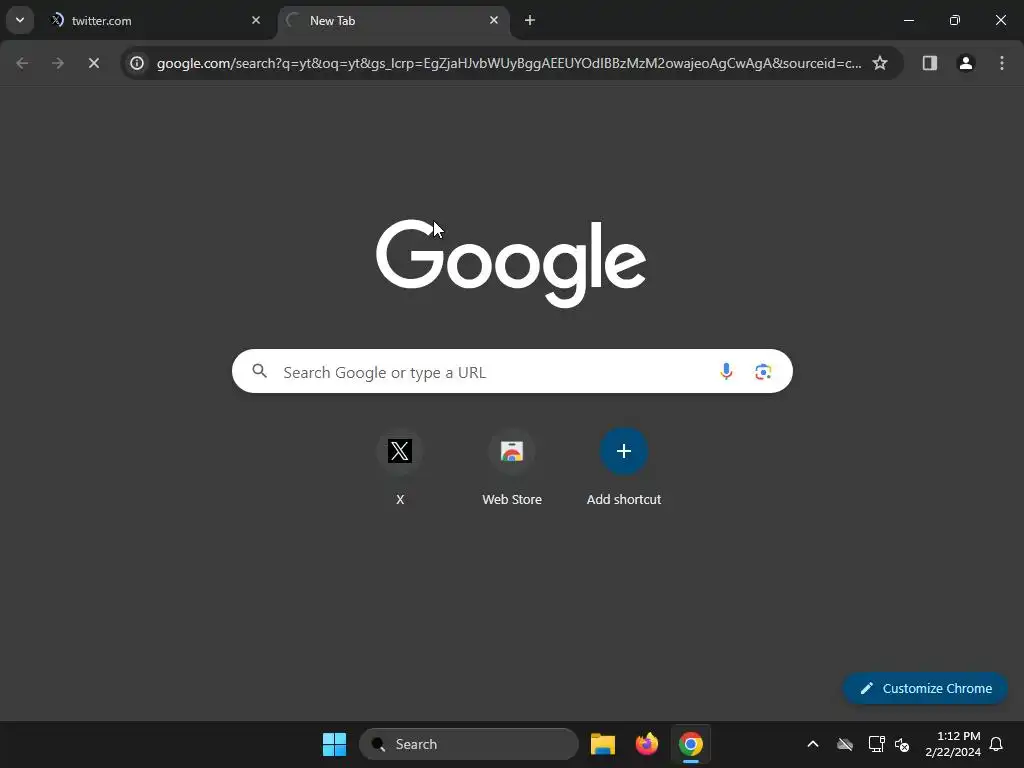1024x768 pixels.
Task: Close the twitter.com tab
Action: pyautogui.click(x=256, y=20)
